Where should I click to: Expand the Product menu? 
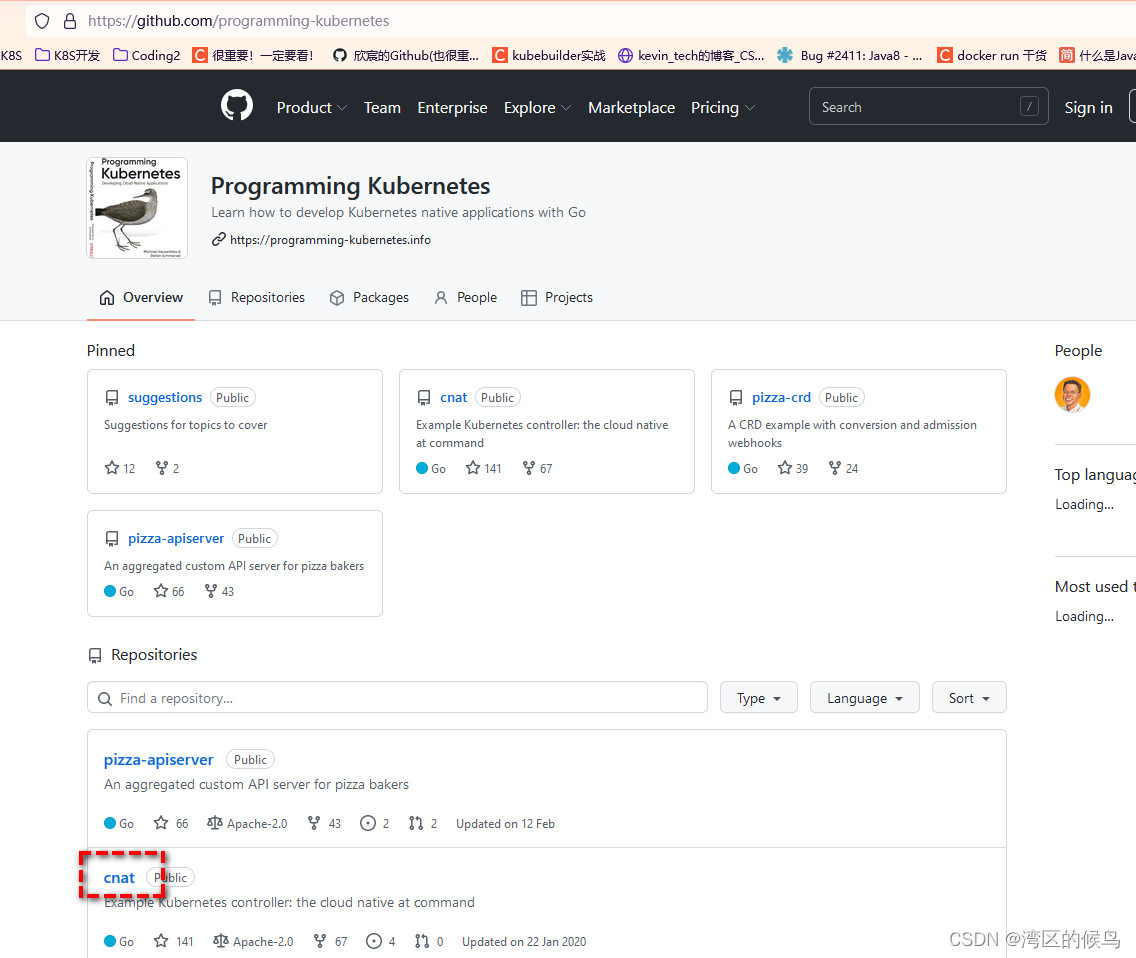pos(312,107)
